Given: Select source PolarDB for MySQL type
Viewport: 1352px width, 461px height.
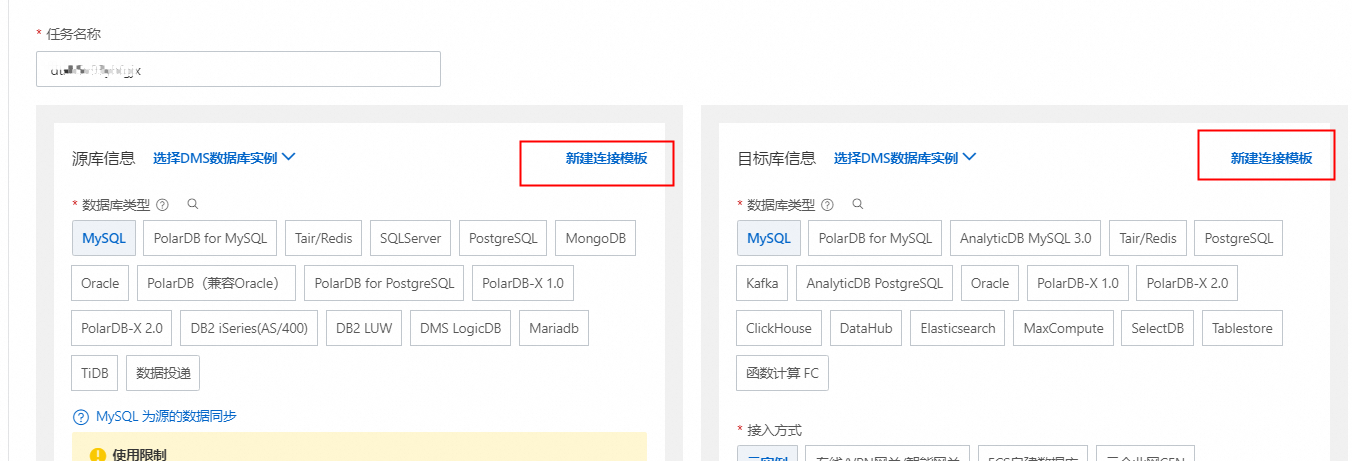Looking at the screenshot, I should tap(210, 238).
